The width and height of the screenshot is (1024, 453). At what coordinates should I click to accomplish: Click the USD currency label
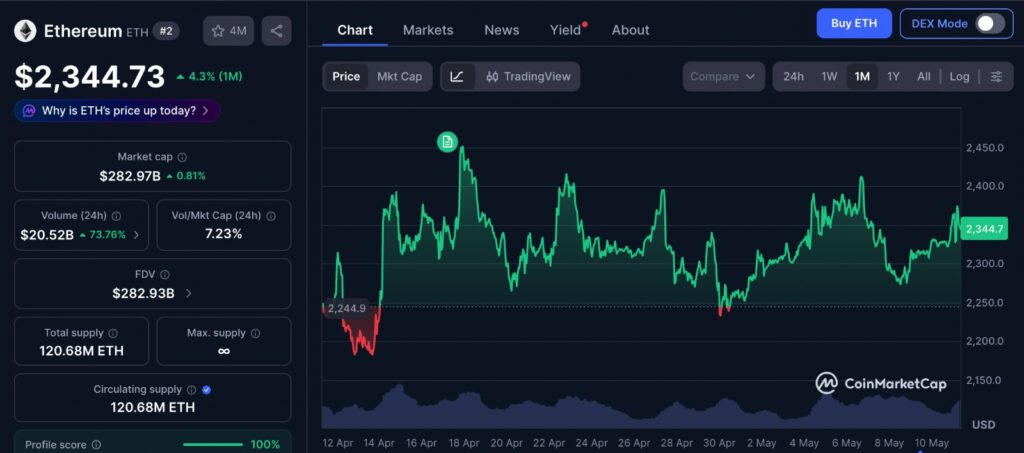[984, 425]
